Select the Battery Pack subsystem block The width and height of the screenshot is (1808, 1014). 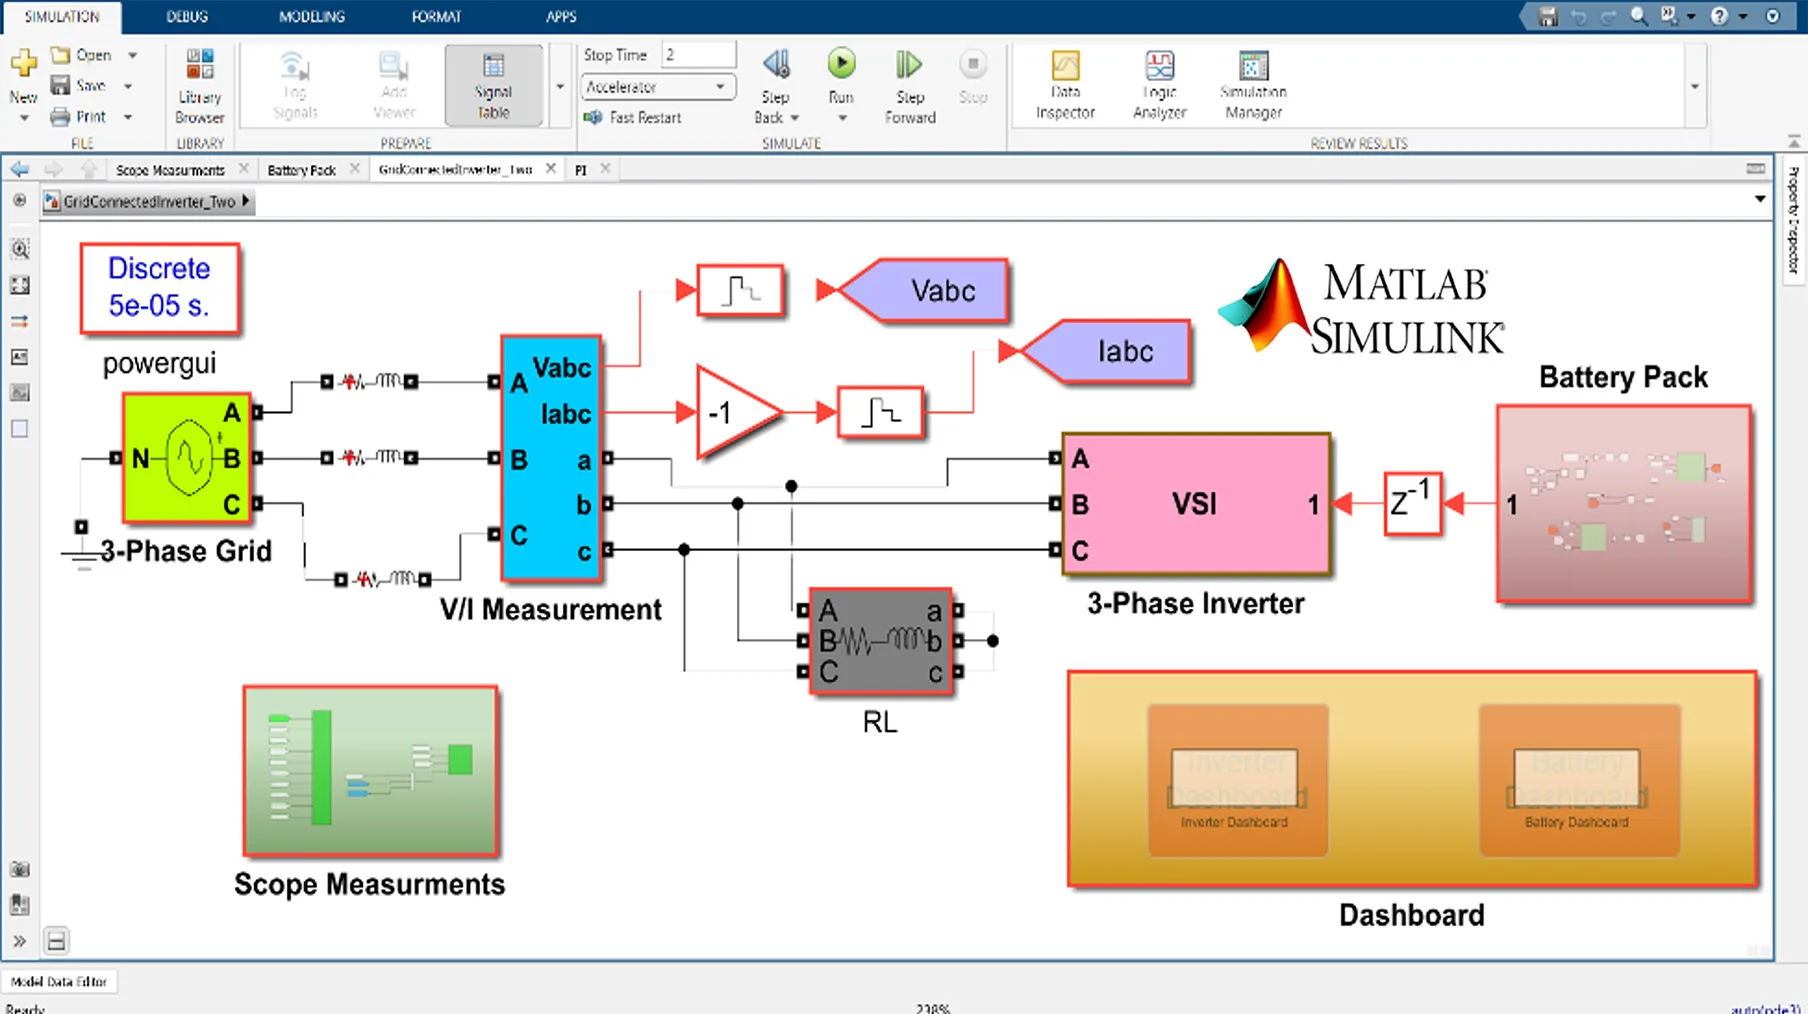tap(1624, 504)
